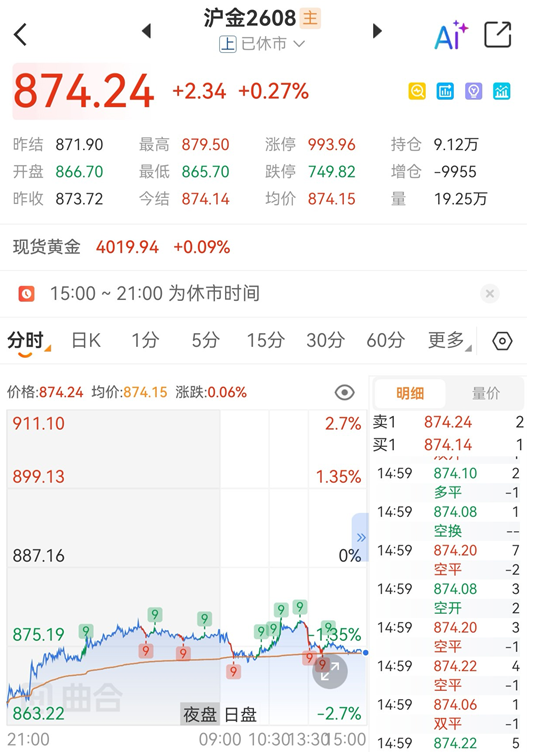
Task: Tap the 持仓 9.12万 value
Action: click(455, 144)
